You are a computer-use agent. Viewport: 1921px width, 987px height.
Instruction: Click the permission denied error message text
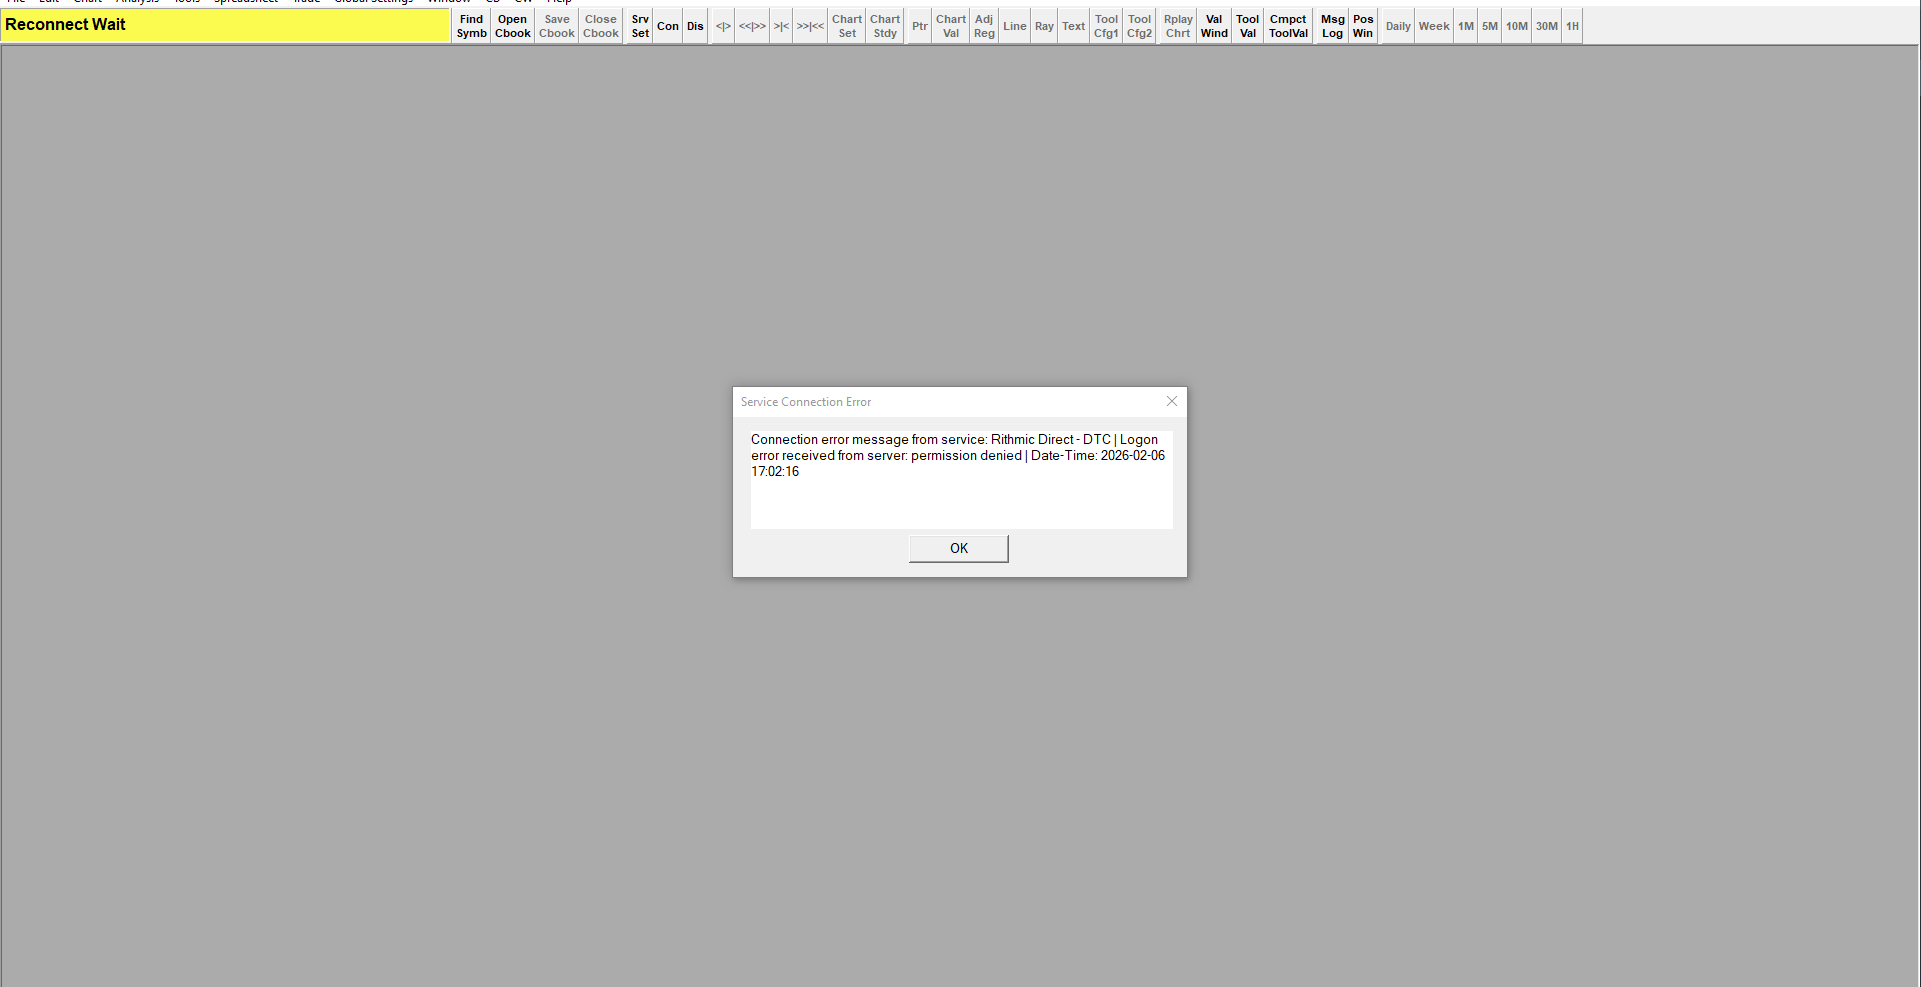tap(958, 455)
